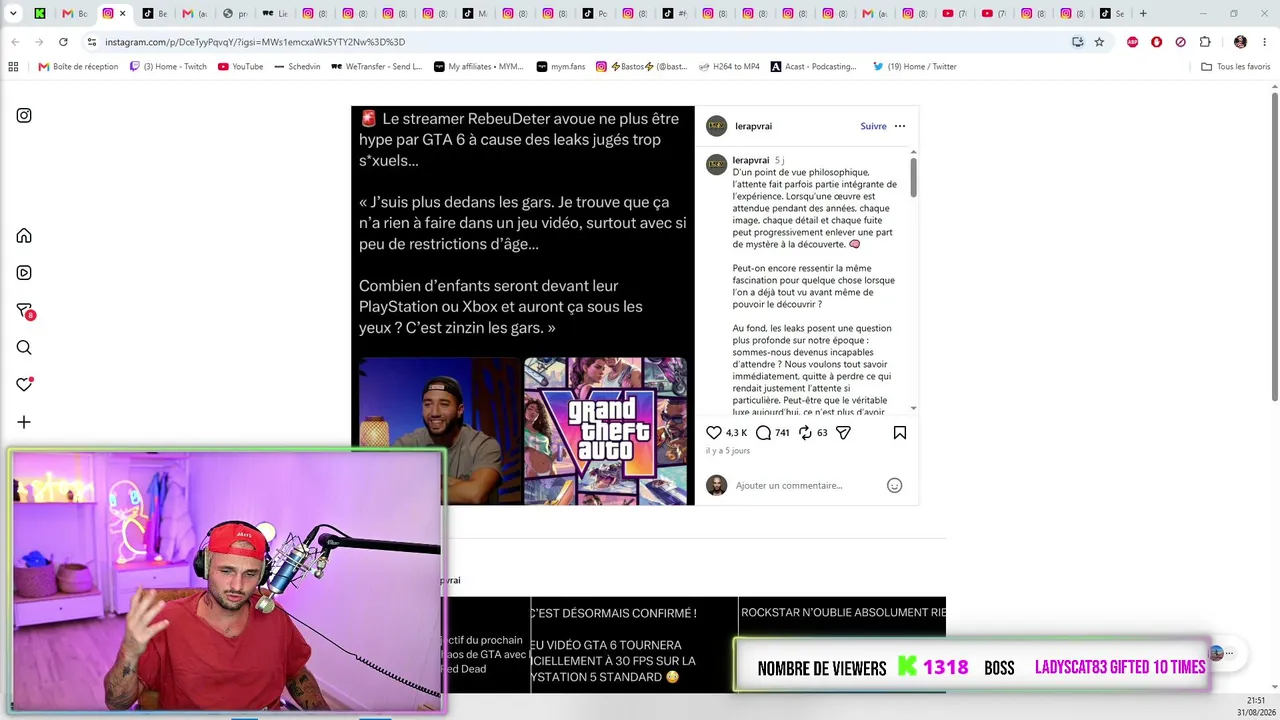
Task: Open the Schedvin bookmark
Action: click(x=297, y=66)
